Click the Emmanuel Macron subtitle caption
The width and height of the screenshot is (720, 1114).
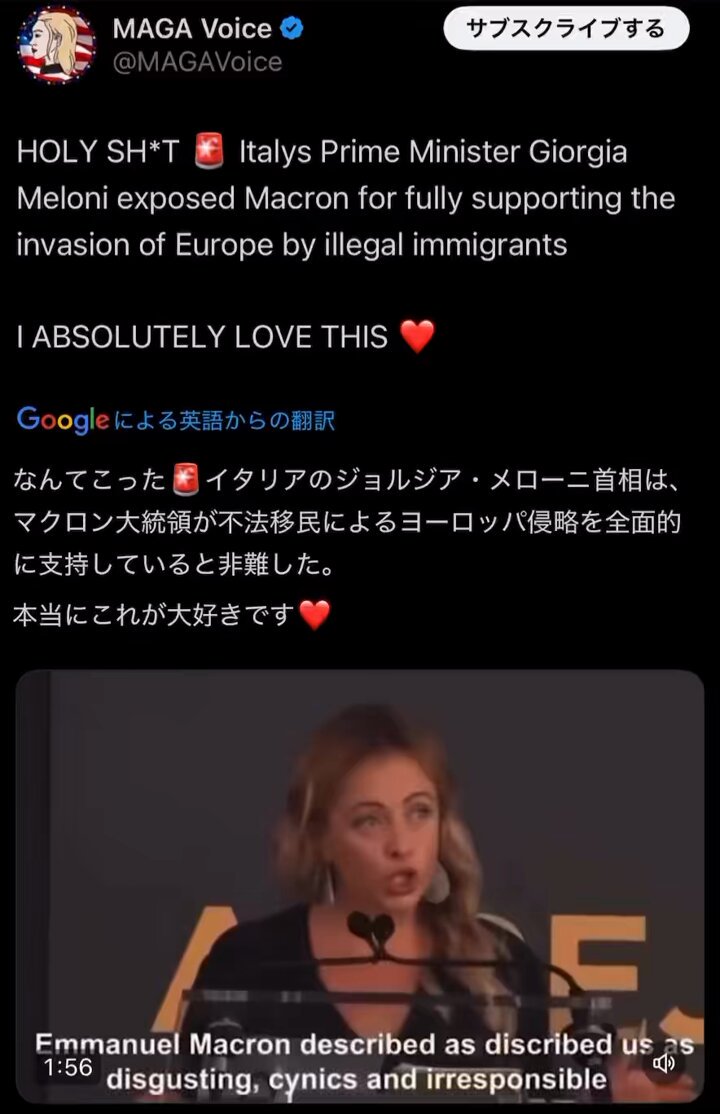[363, 1061]
